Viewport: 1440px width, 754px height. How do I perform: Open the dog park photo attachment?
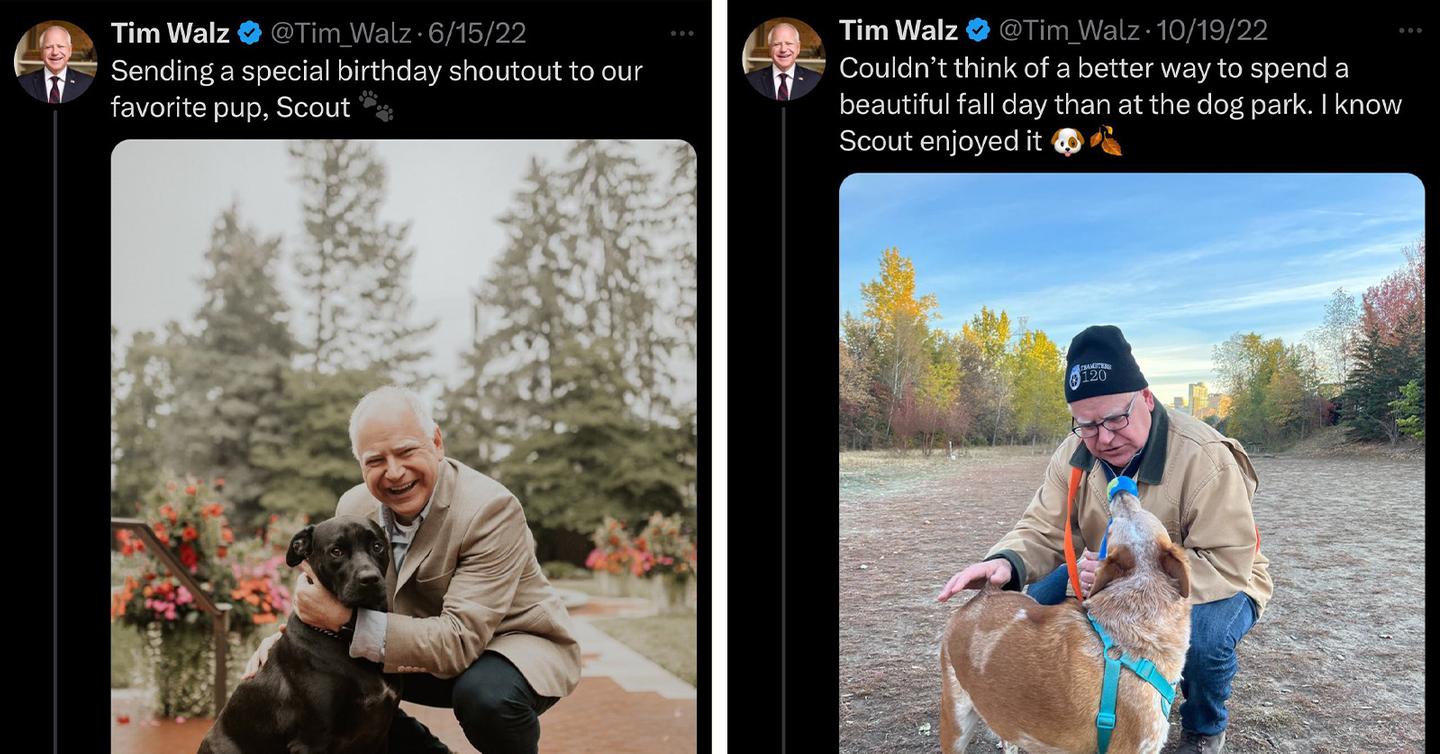(1130, 460)
